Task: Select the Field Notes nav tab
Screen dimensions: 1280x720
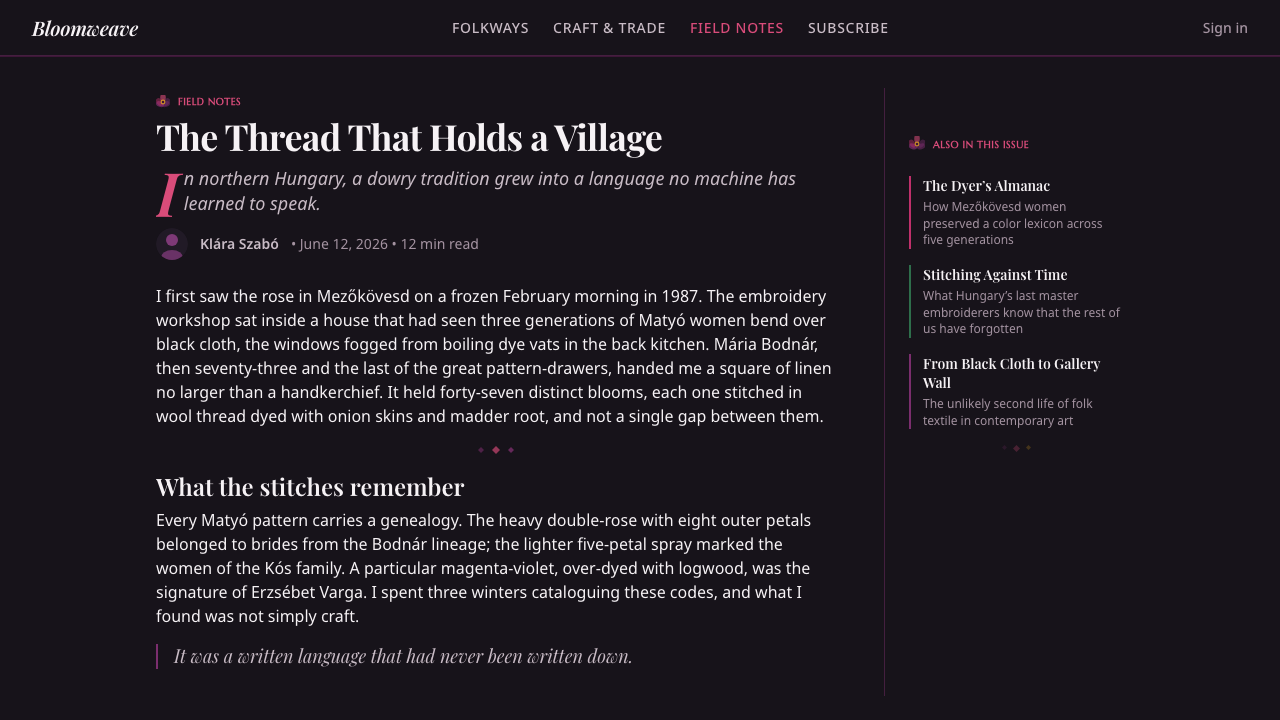Action: point(737,28)
